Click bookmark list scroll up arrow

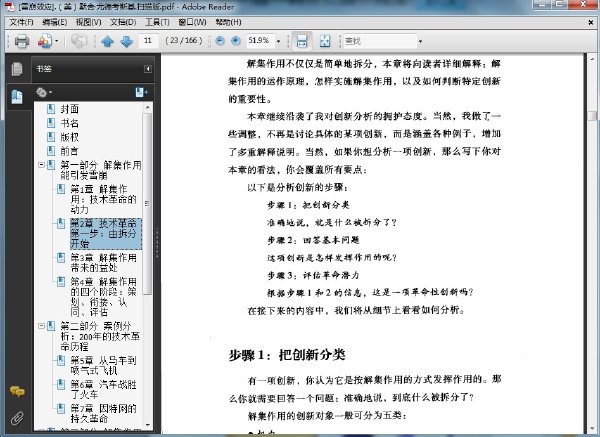(x=148, y=108)
